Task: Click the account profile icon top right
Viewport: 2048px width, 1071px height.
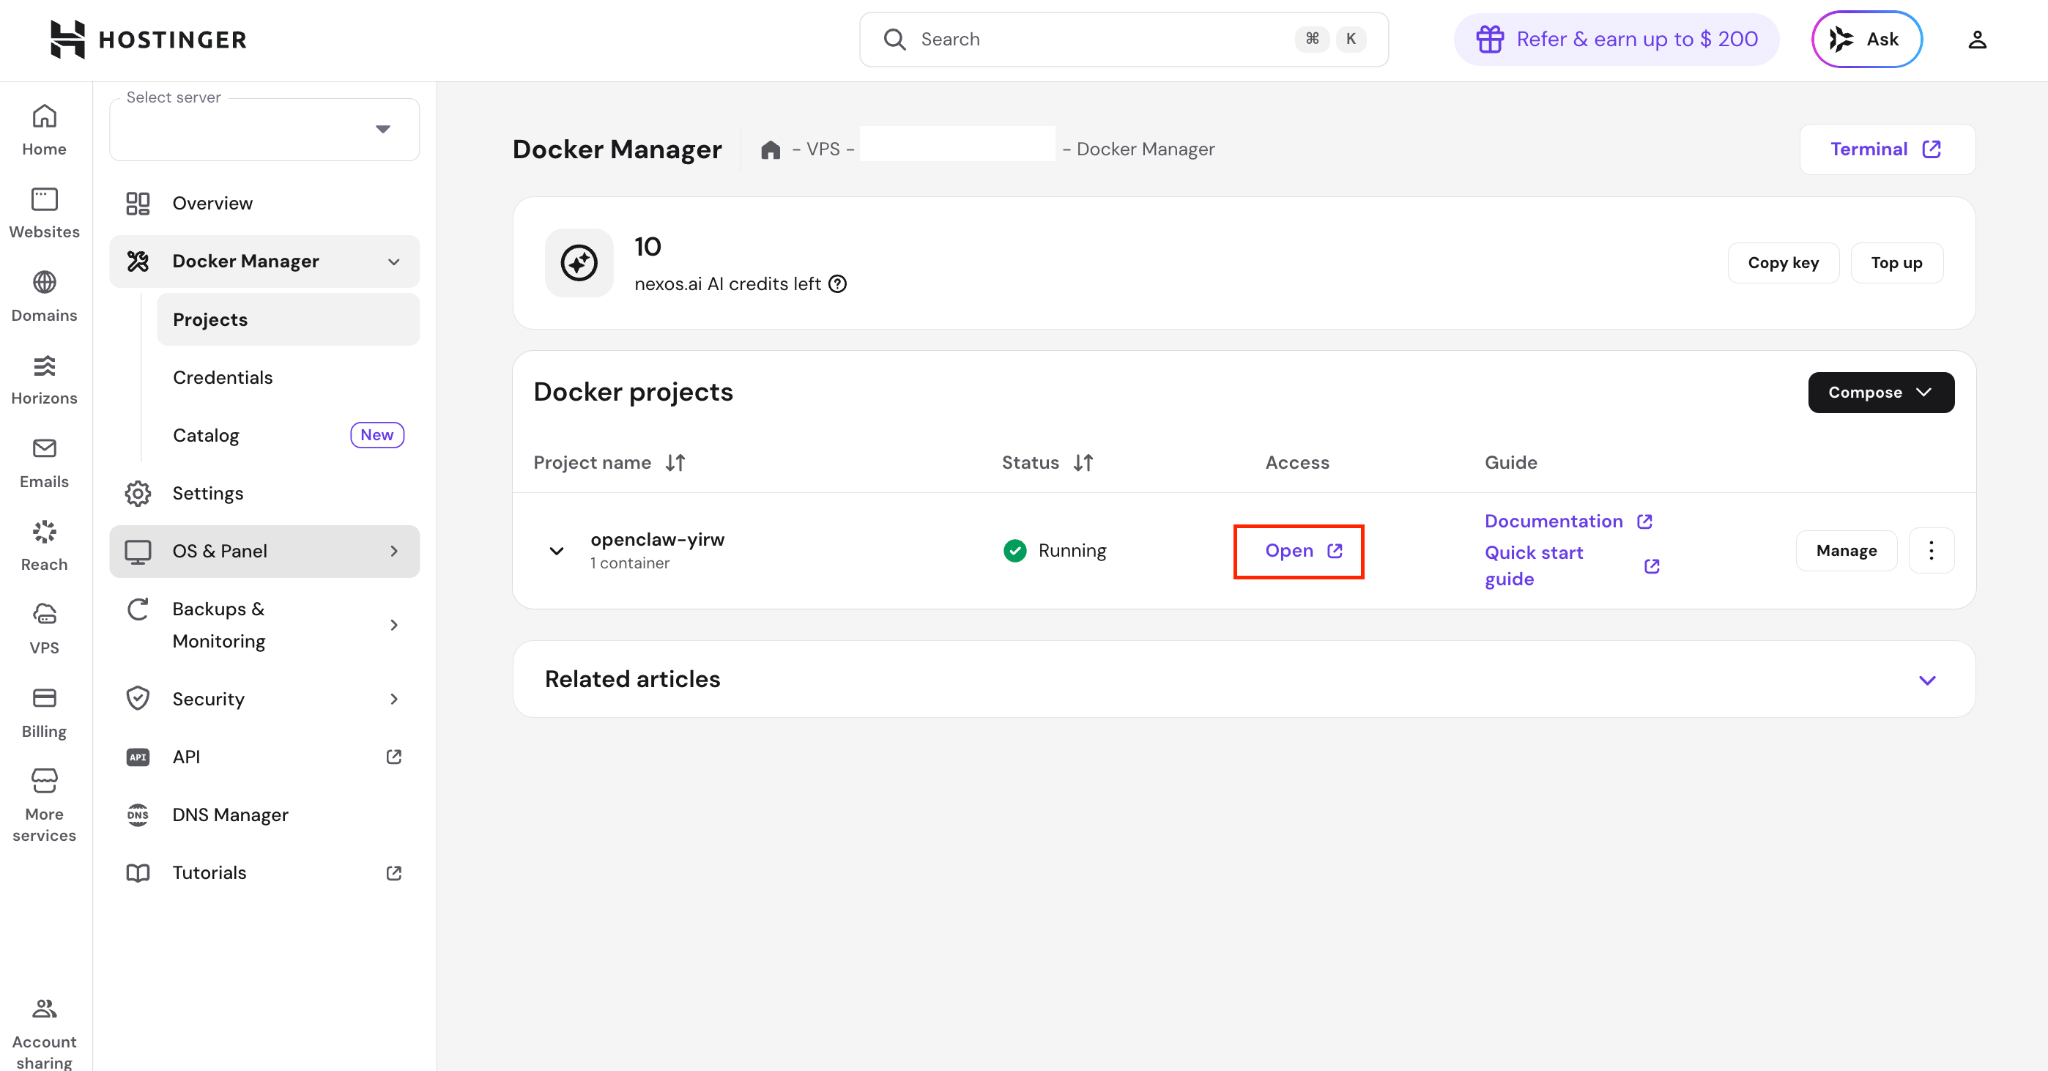Action: click(1978, 39)
